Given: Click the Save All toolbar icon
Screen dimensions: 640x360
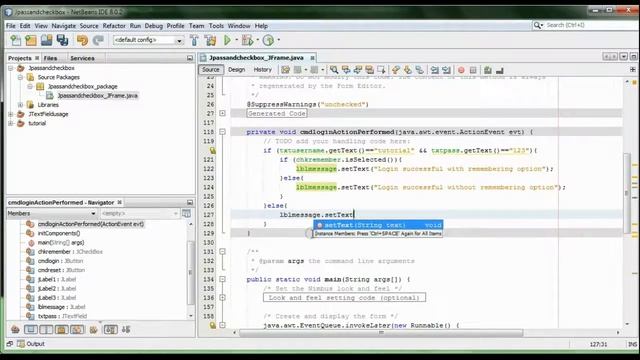Looking at the screenshot, I should pyautogui.click(x=62, y=40).
